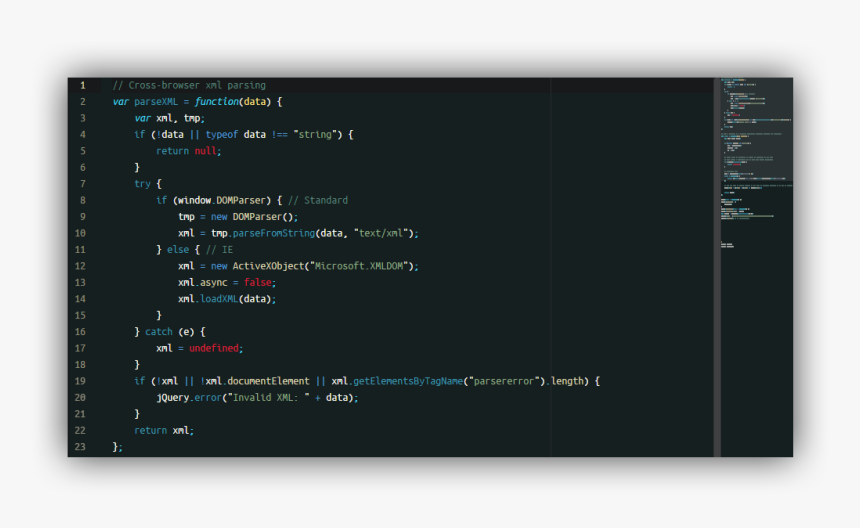Click line number 19 in the gutter
Image resolution: width=860 pixels, height=528 pixels.
click(x=80, y=382)
